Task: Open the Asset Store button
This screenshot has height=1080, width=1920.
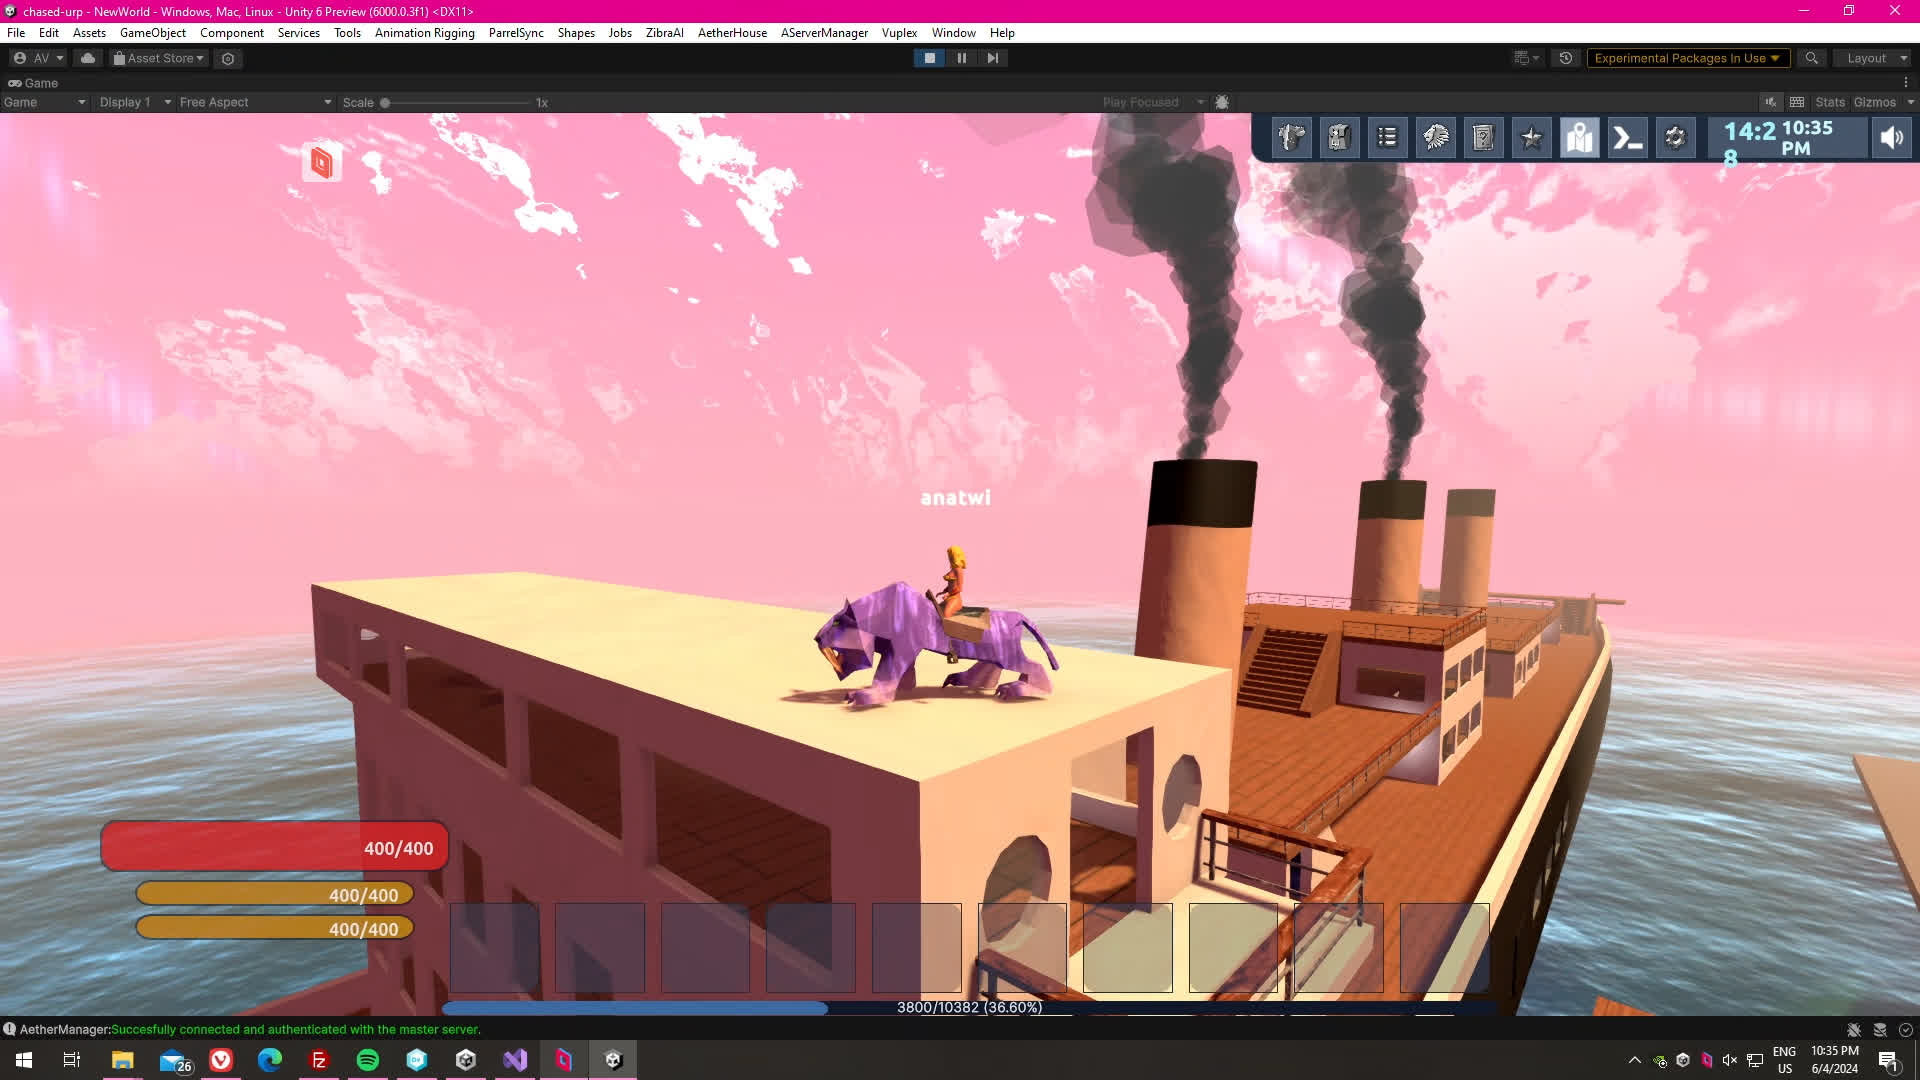Action: [x=159, y=58]
